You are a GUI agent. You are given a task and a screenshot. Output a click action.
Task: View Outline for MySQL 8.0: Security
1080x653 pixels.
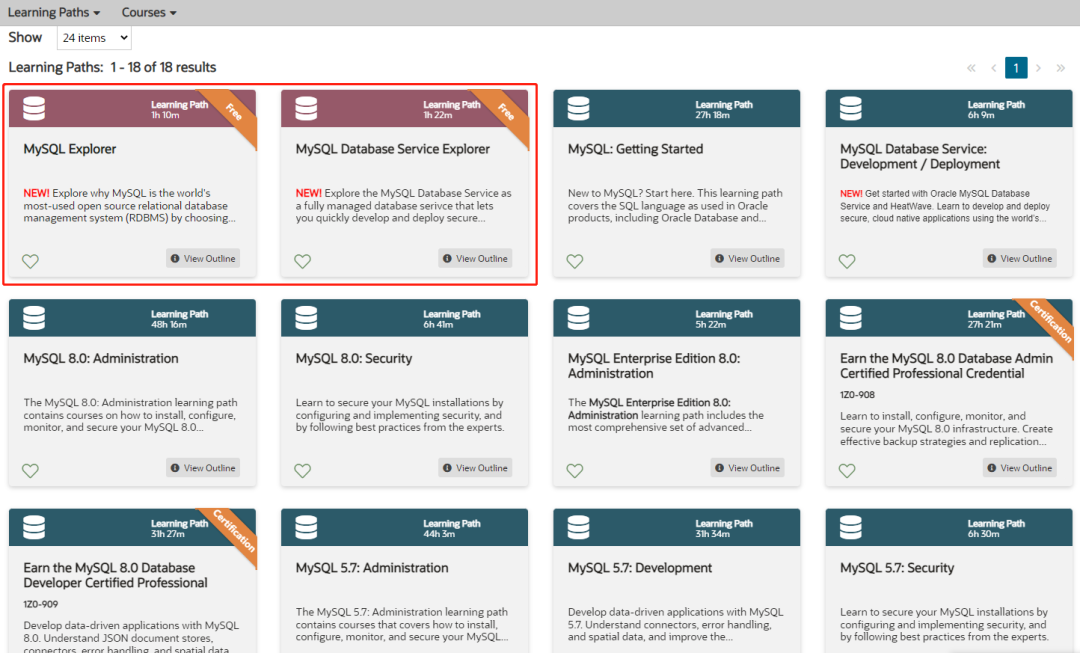point(475,468)
